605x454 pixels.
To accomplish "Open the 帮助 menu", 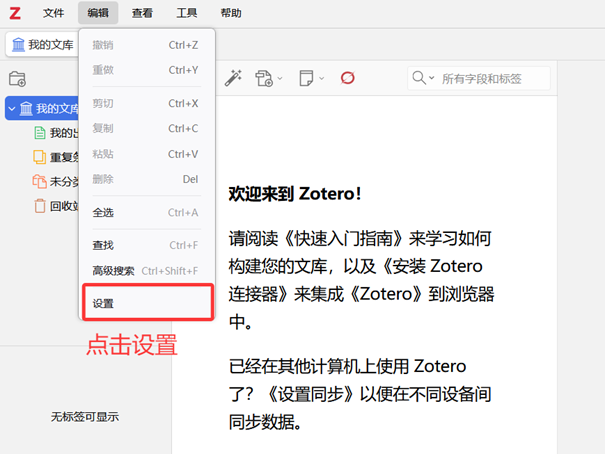I will coord(231,13).
